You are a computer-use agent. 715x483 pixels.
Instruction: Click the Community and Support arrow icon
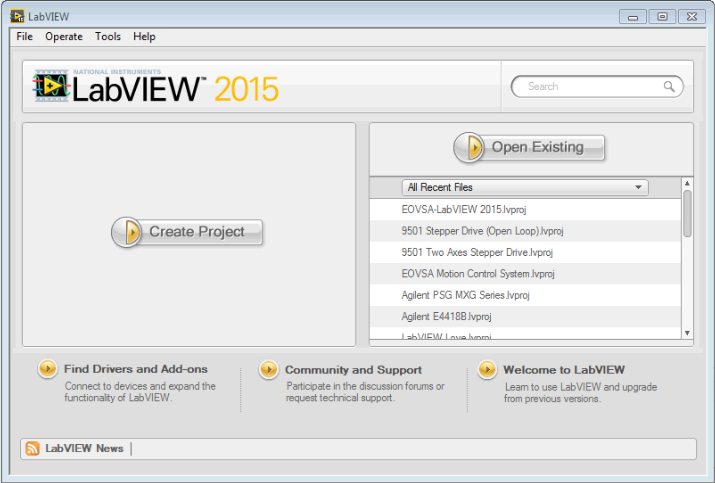click(x=269, y=369)
